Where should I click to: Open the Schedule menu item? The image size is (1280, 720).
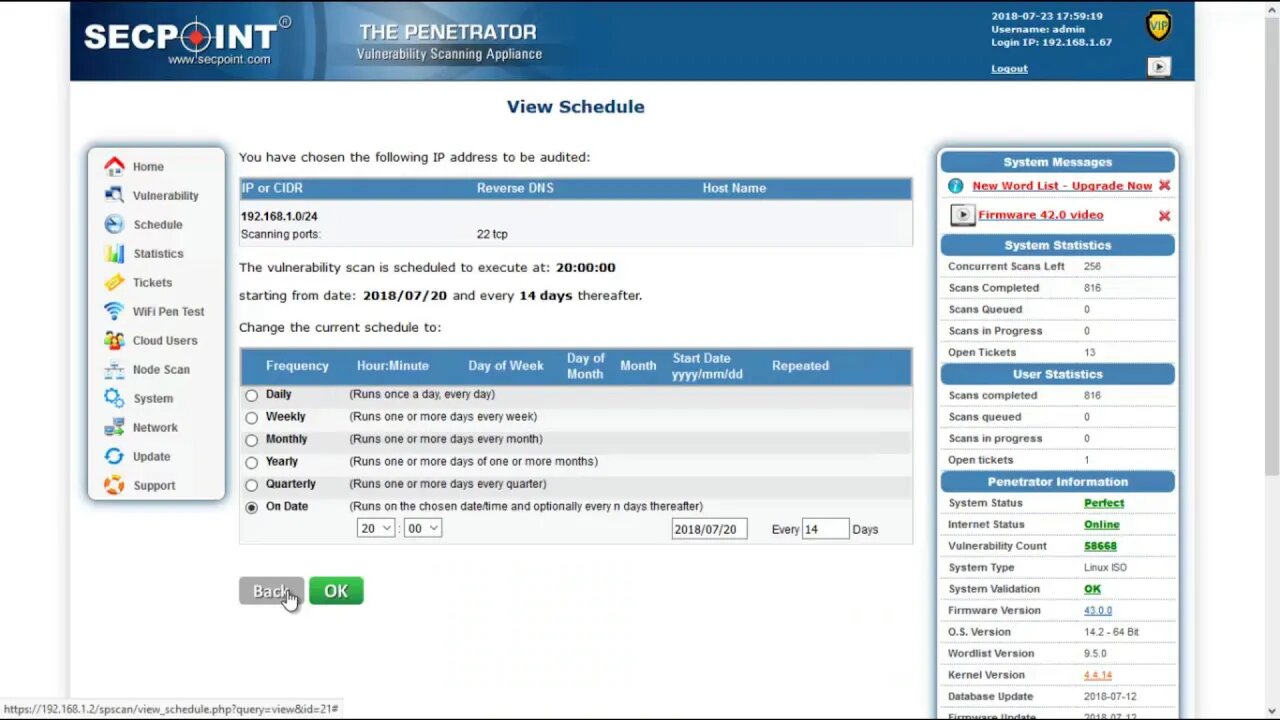158,225
